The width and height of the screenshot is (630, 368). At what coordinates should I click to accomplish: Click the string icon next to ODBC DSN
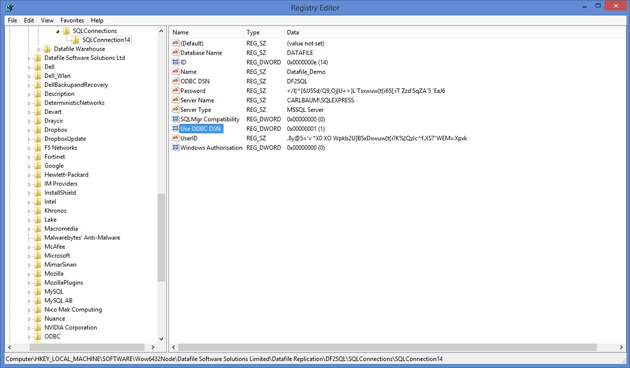point(176,81)
